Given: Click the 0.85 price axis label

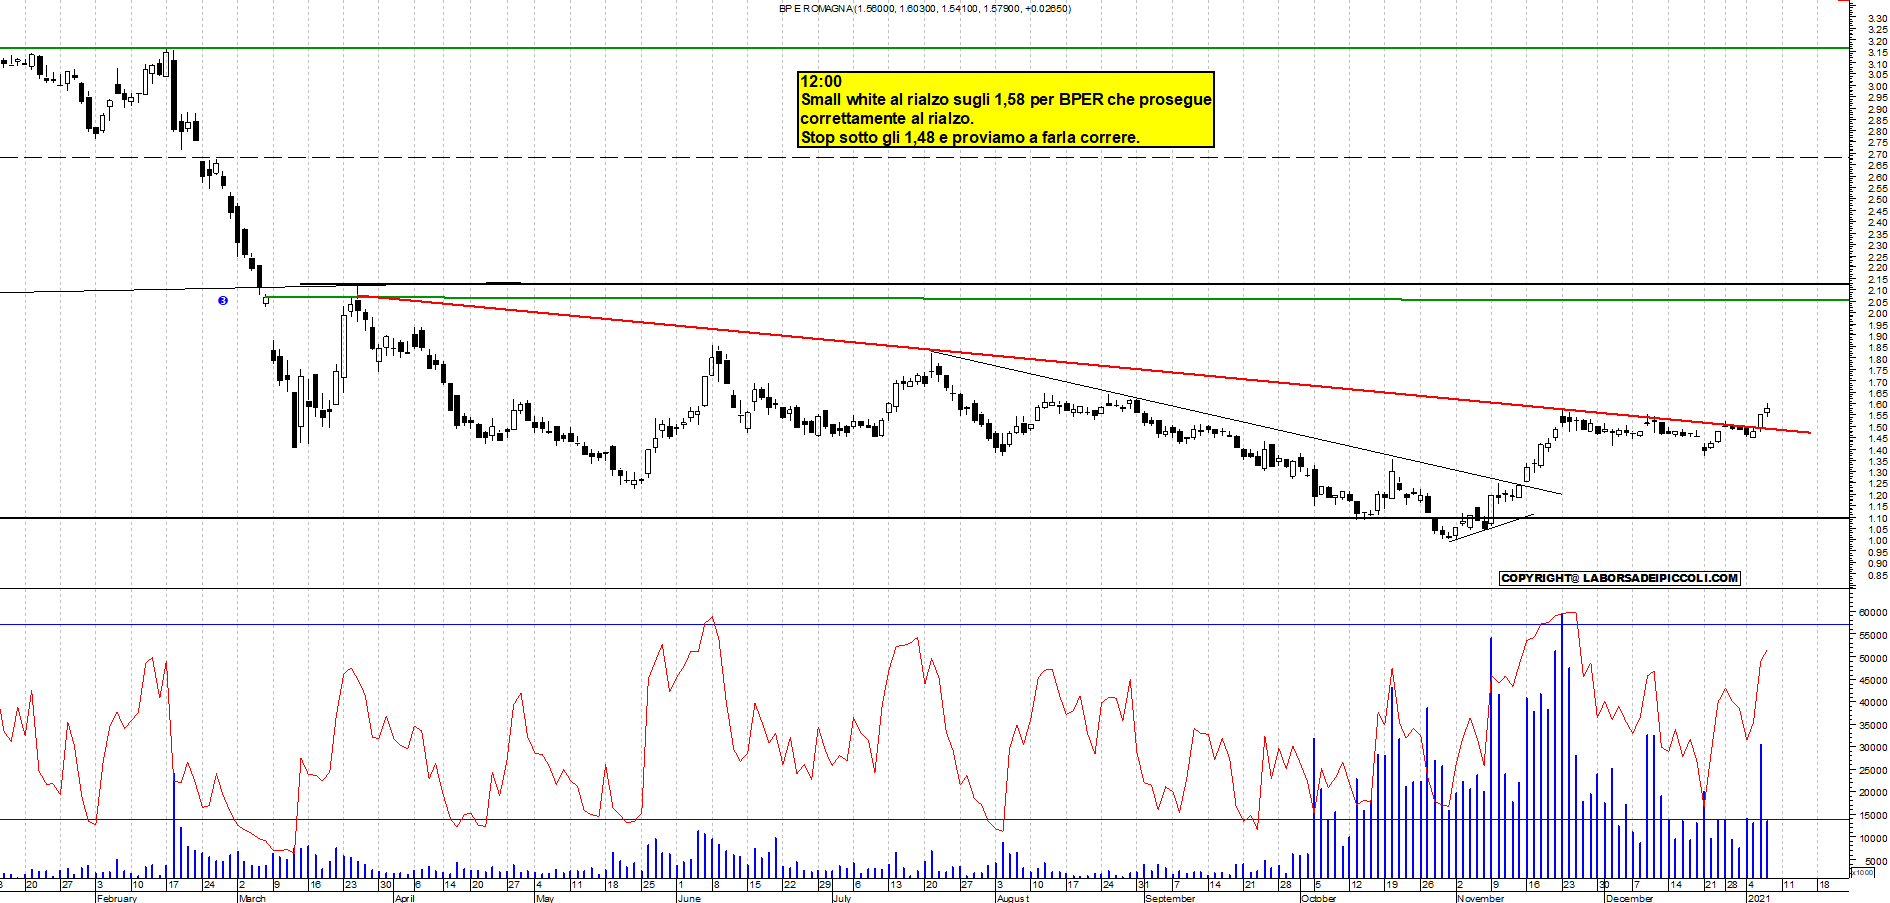Looking at the screenshot, I should [1877, 575].
